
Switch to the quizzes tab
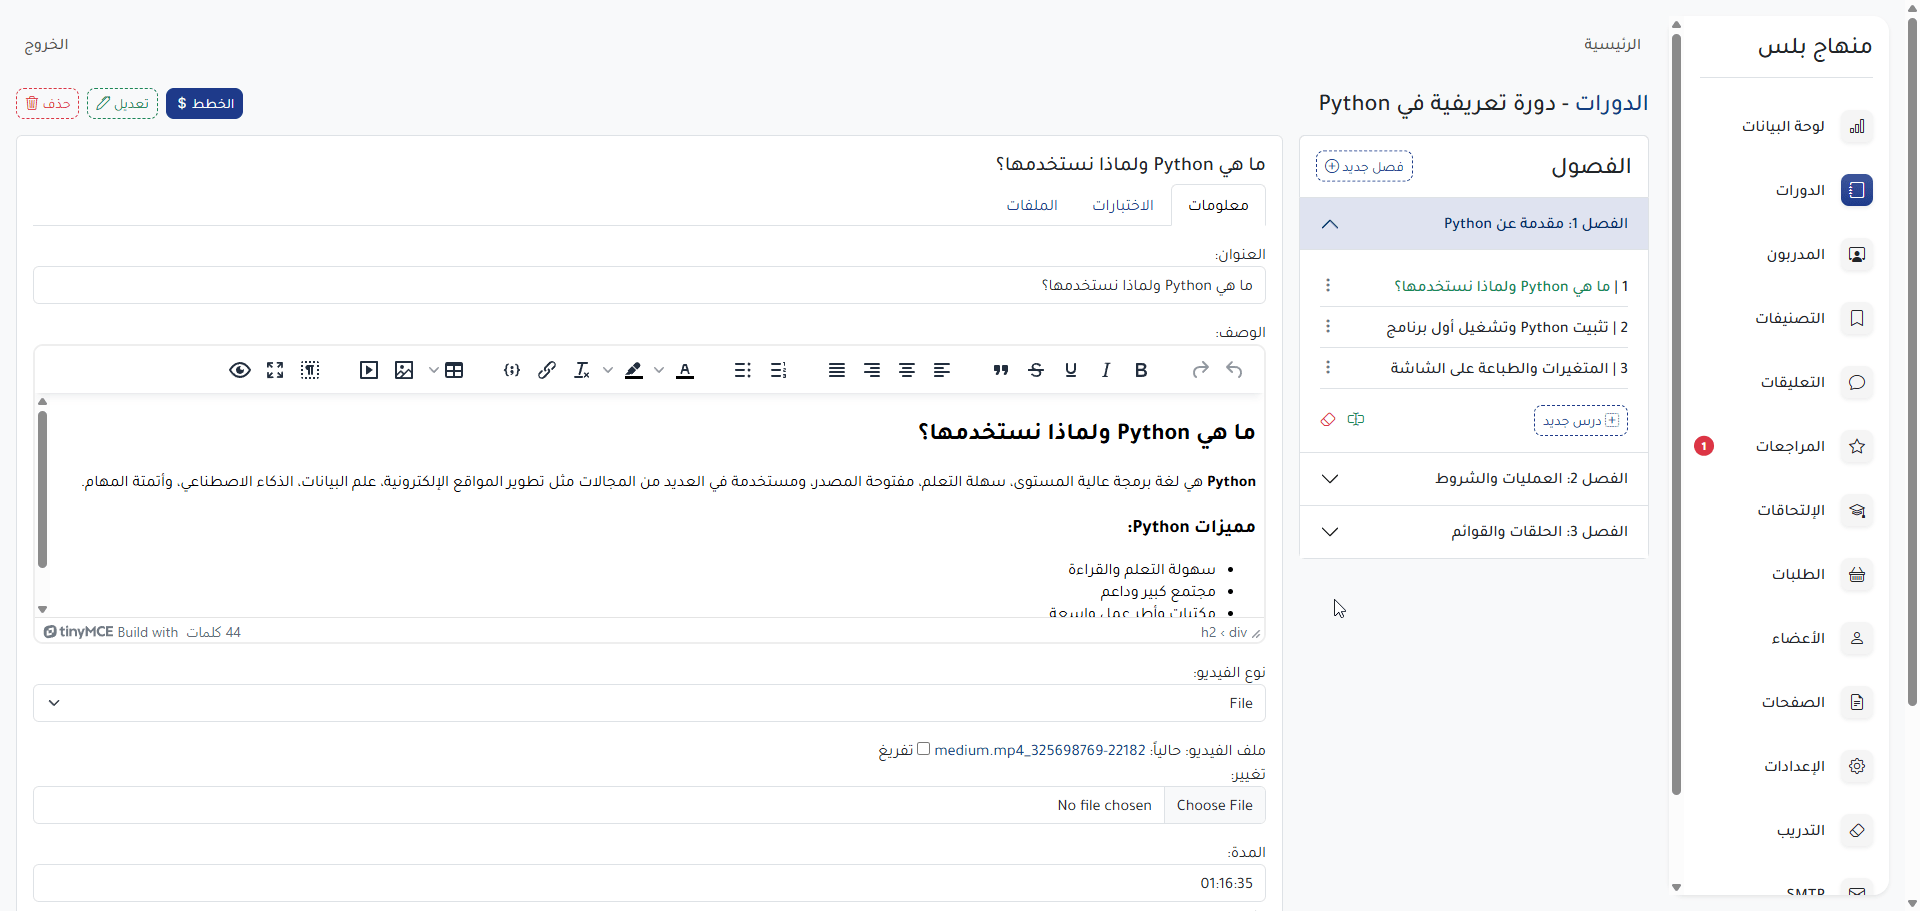tap(1122, 205)
